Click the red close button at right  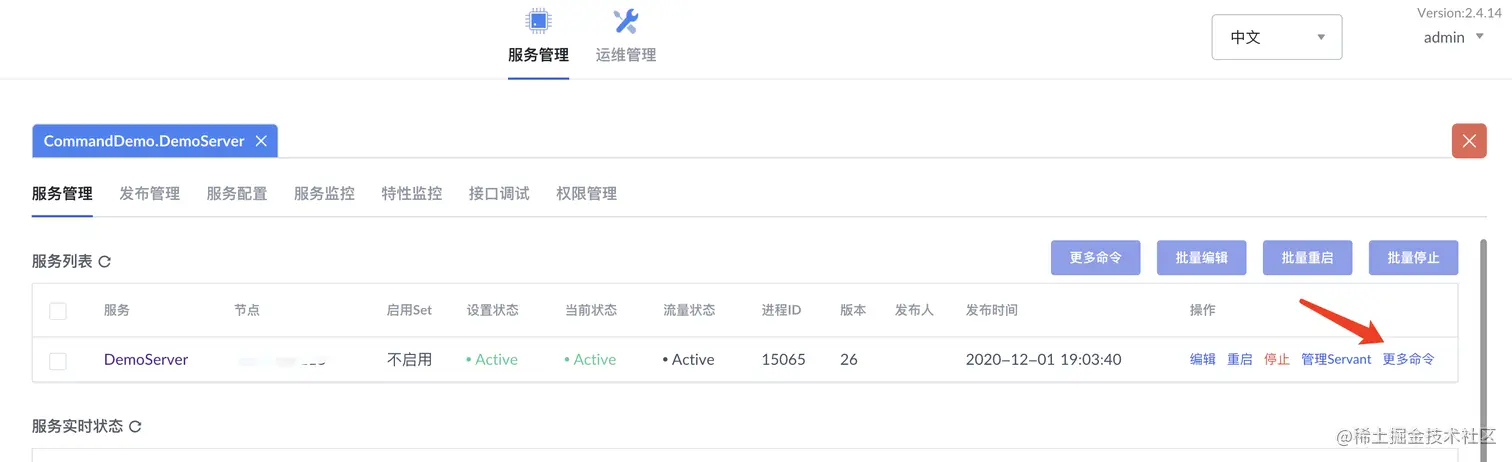(x=1469, y=141)
